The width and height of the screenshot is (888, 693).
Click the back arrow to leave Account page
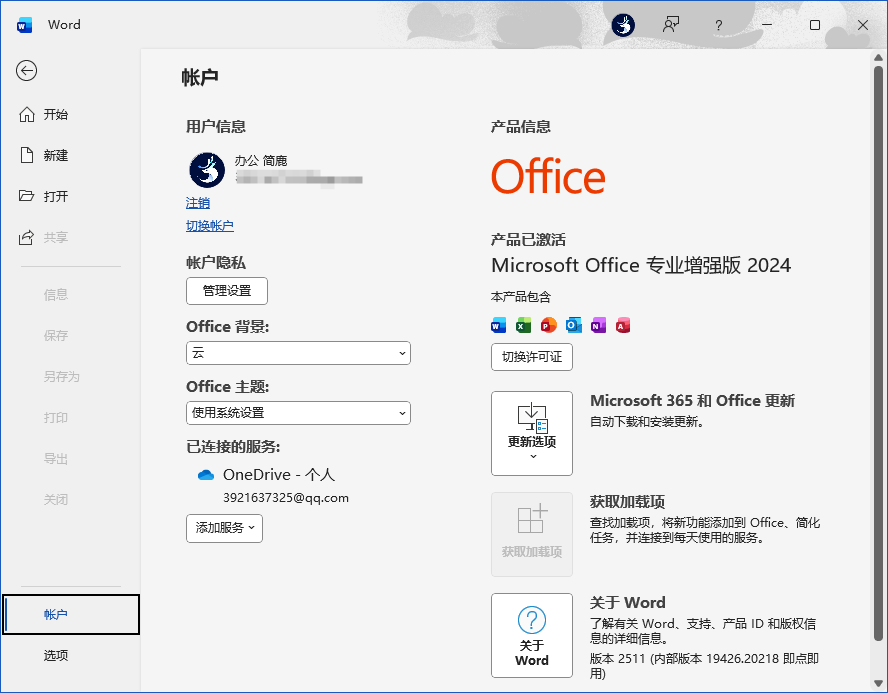click(x=26, y=71)
